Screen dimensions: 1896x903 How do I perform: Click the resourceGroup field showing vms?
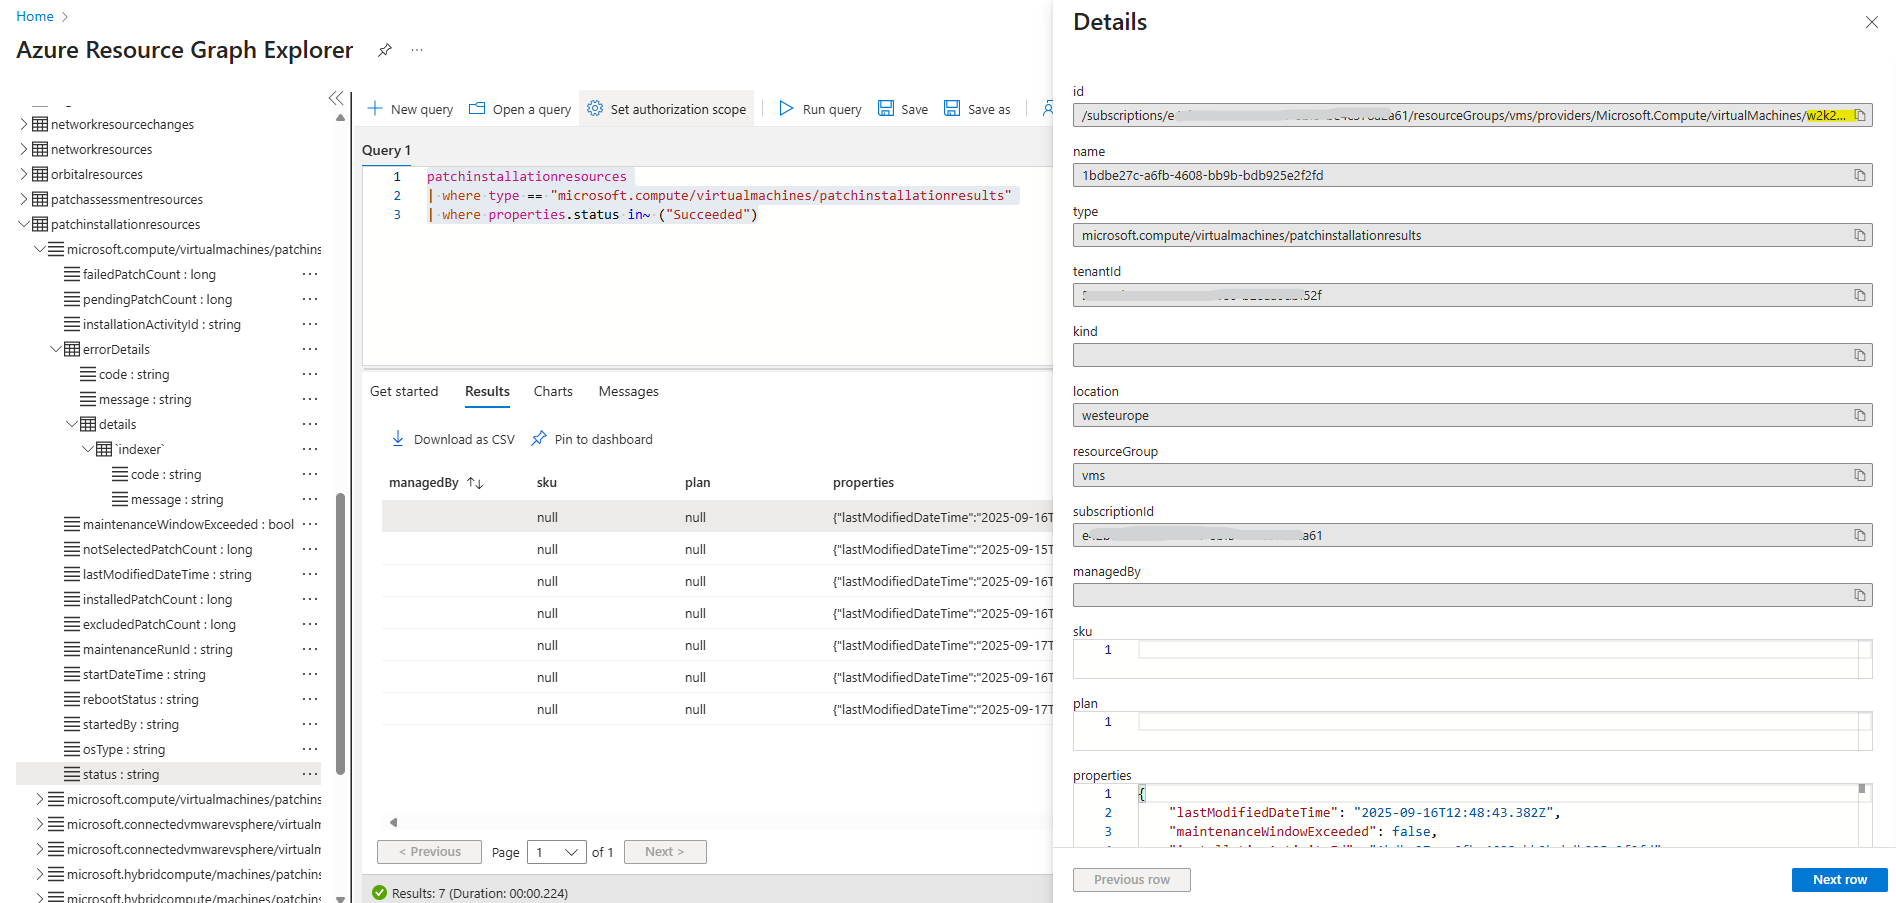tap(1472, 476)
